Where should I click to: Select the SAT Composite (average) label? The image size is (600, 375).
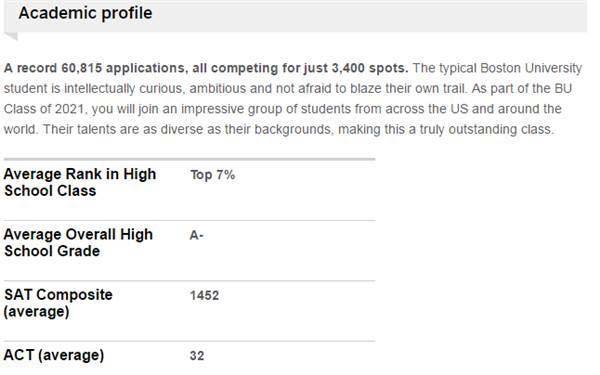(x=58, y=303)
